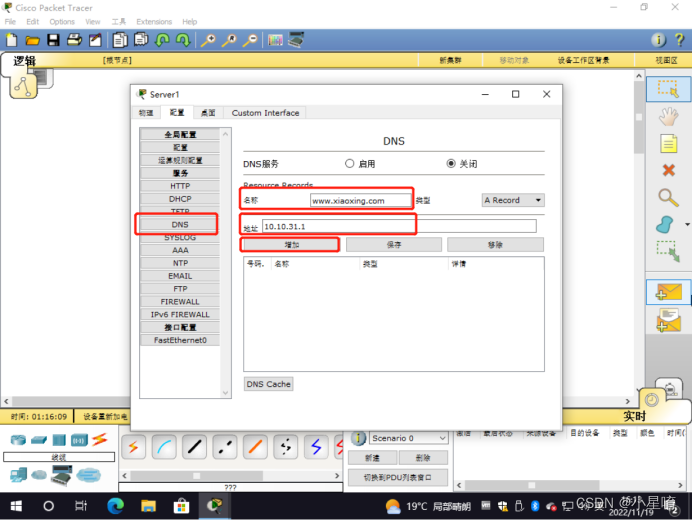Click the yellow help question mark icon
Image resolution: width=692 pixels, height=520 pixels.
[679, 40]
